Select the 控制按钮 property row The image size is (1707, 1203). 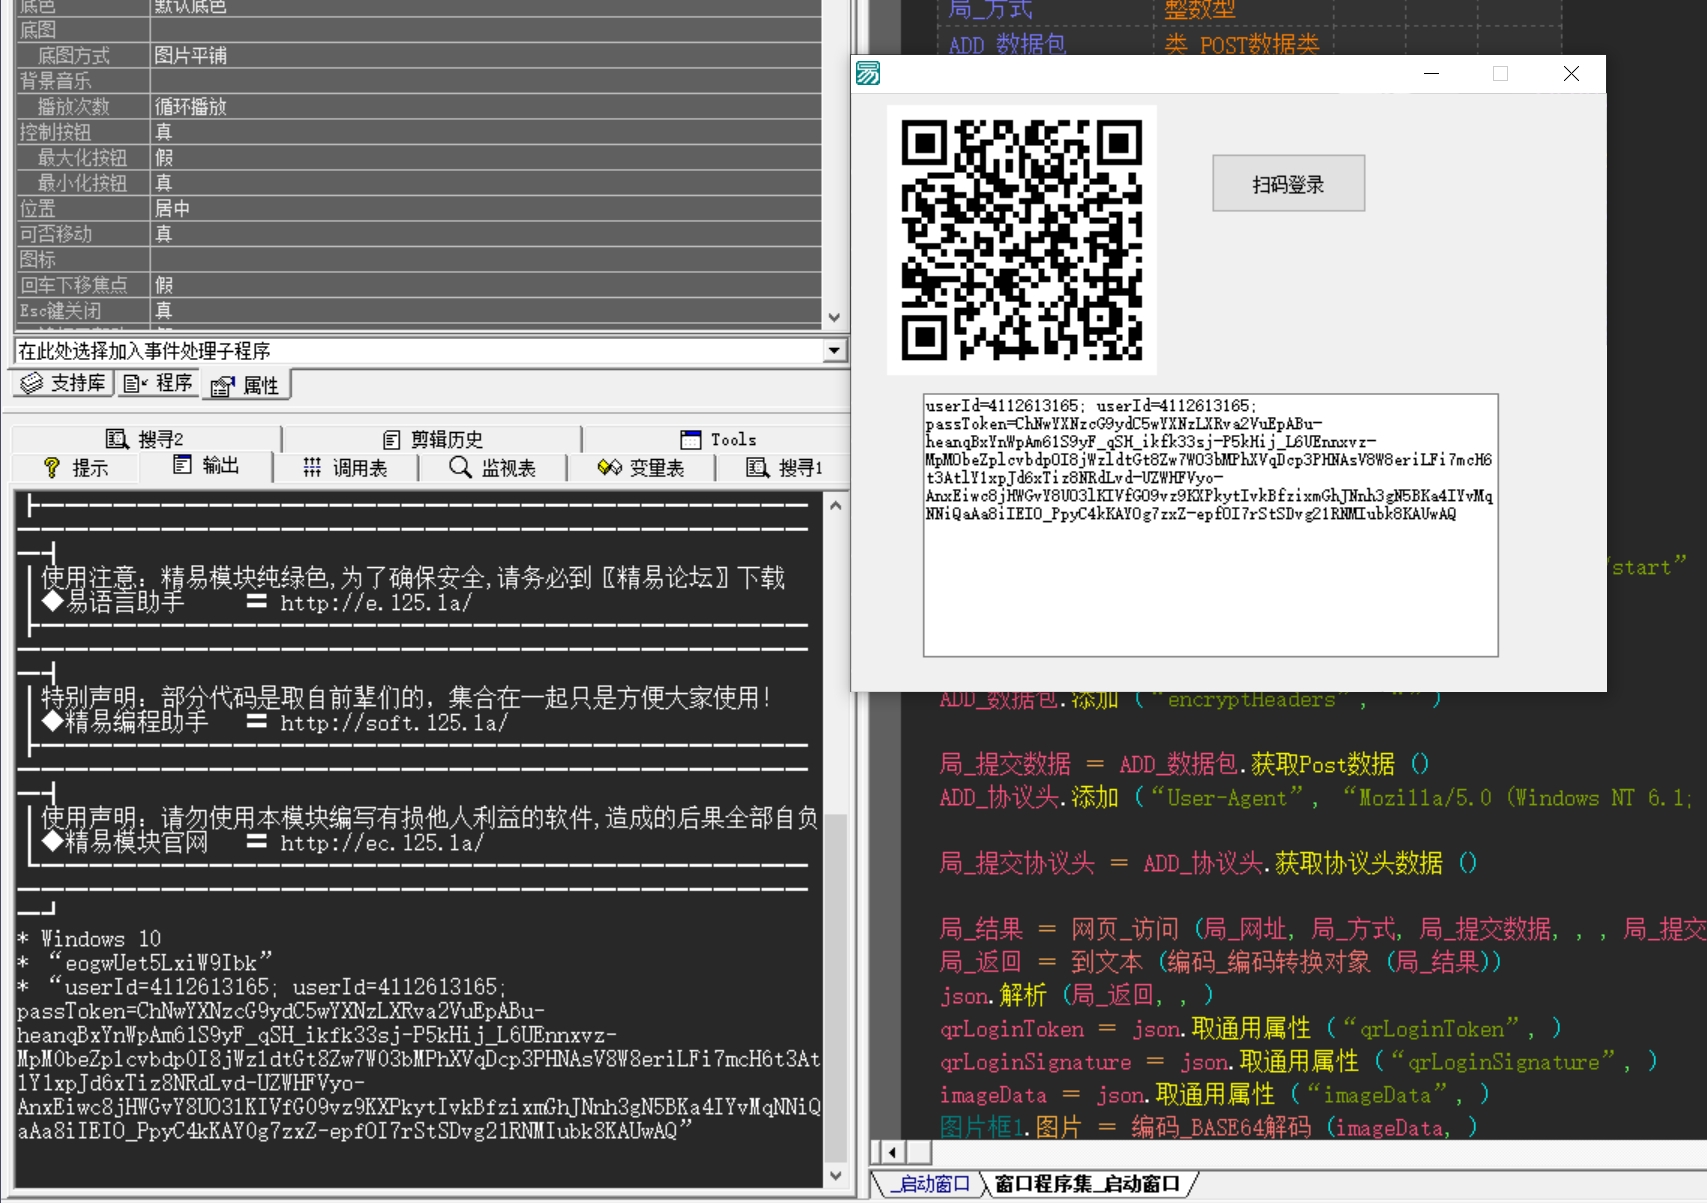click(x=418, y=132)
